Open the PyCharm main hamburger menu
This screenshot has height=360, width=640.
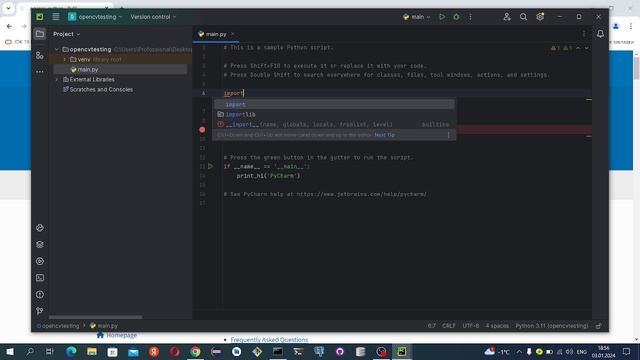click(56, 17)
